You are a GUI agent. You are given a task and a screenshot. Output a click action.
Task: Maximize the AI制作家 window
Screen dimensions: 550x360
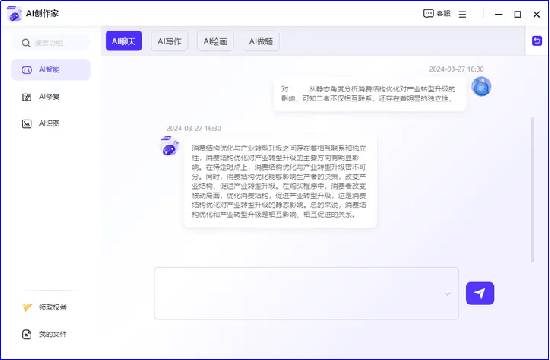[517, 14]
